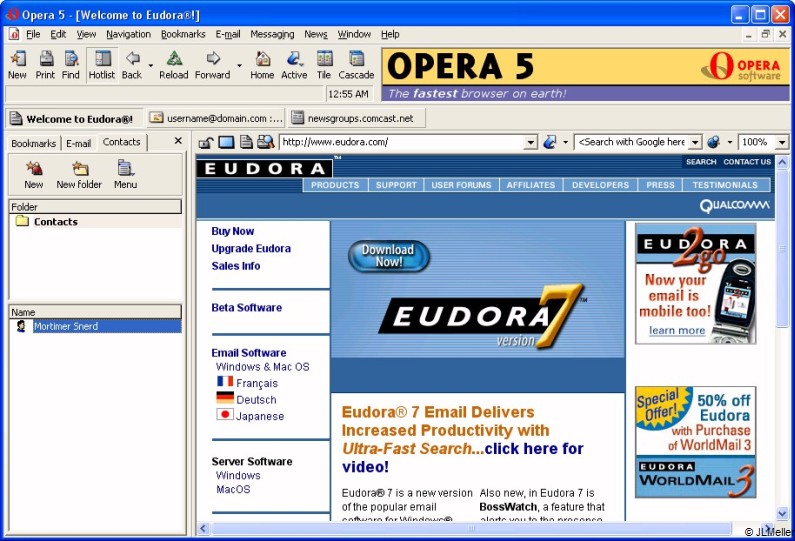Cascade windows with the Cascade icon

356,65
